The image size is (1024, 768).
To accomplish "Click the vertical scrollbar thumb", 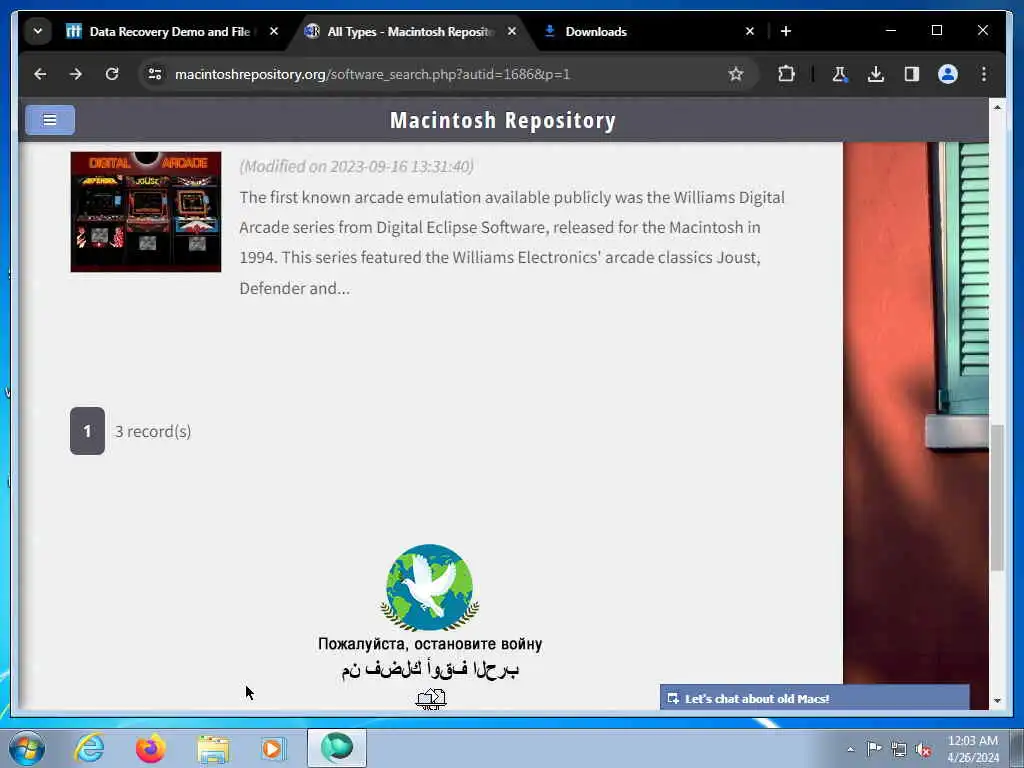I will tap(997, 498).
